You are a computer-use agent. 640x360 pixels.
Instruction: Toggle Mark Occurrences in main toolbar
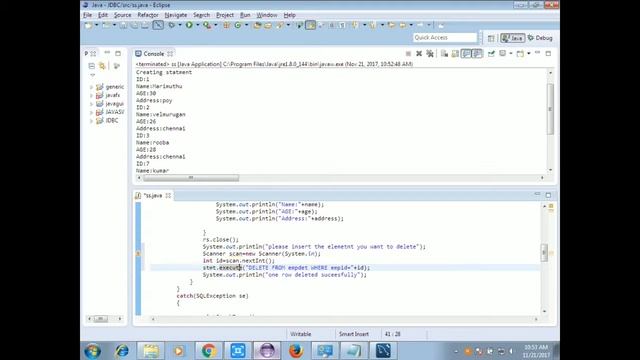(311, 25)
